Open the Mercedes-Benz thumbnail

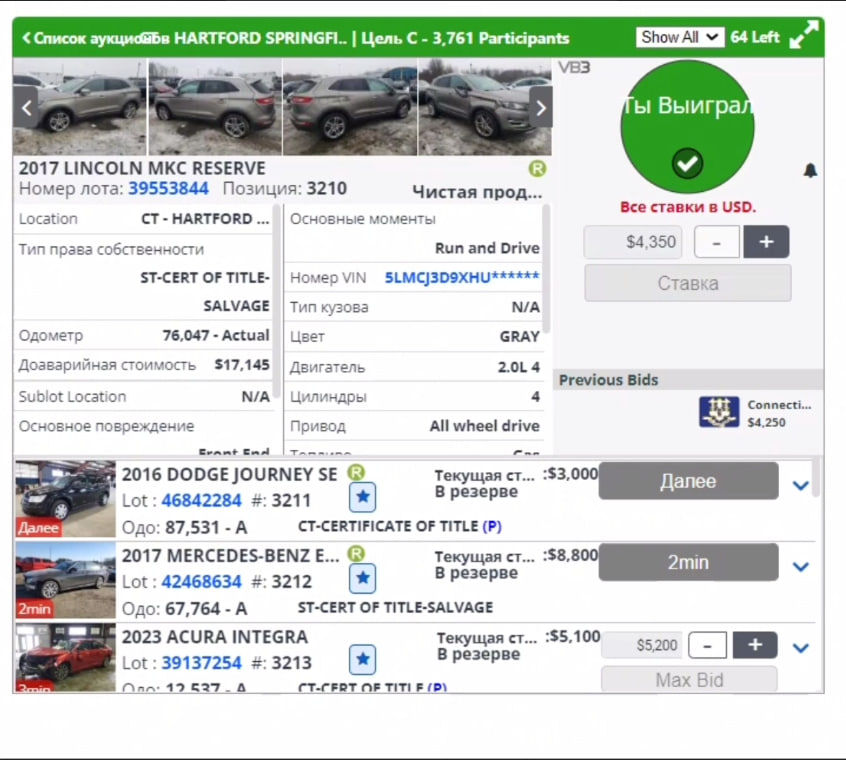(65, 580)
